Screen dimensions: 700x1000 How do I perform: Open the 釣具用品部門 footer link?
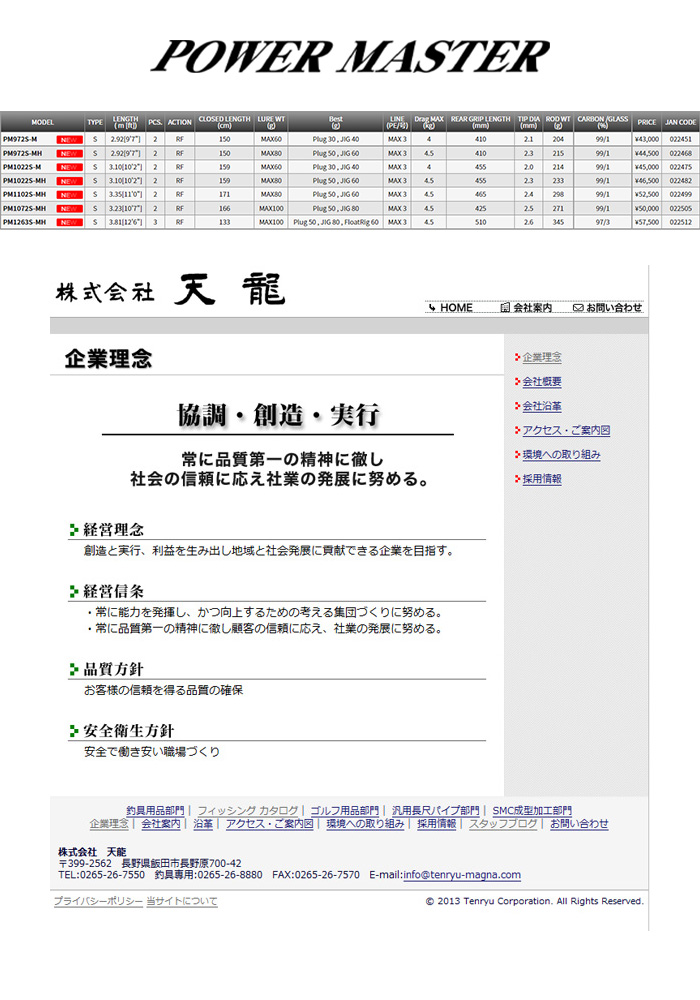coord(155,810)
